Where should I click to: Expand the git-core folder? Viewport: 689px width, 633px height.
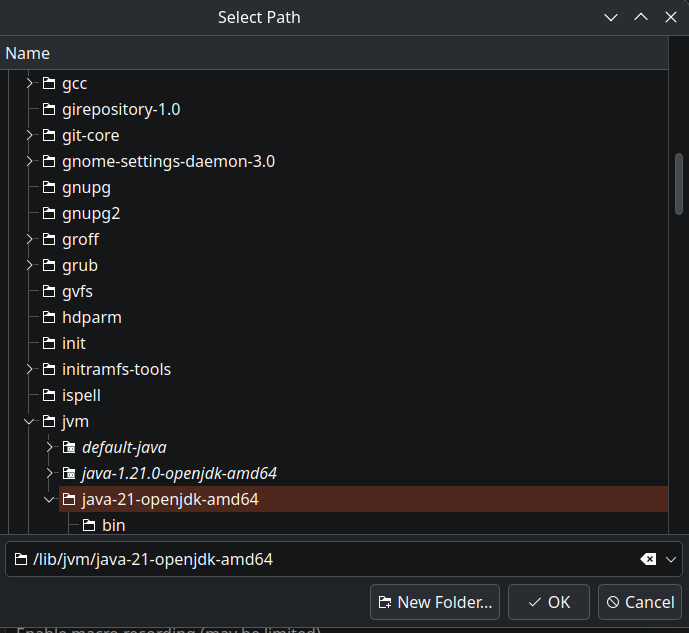30,135
